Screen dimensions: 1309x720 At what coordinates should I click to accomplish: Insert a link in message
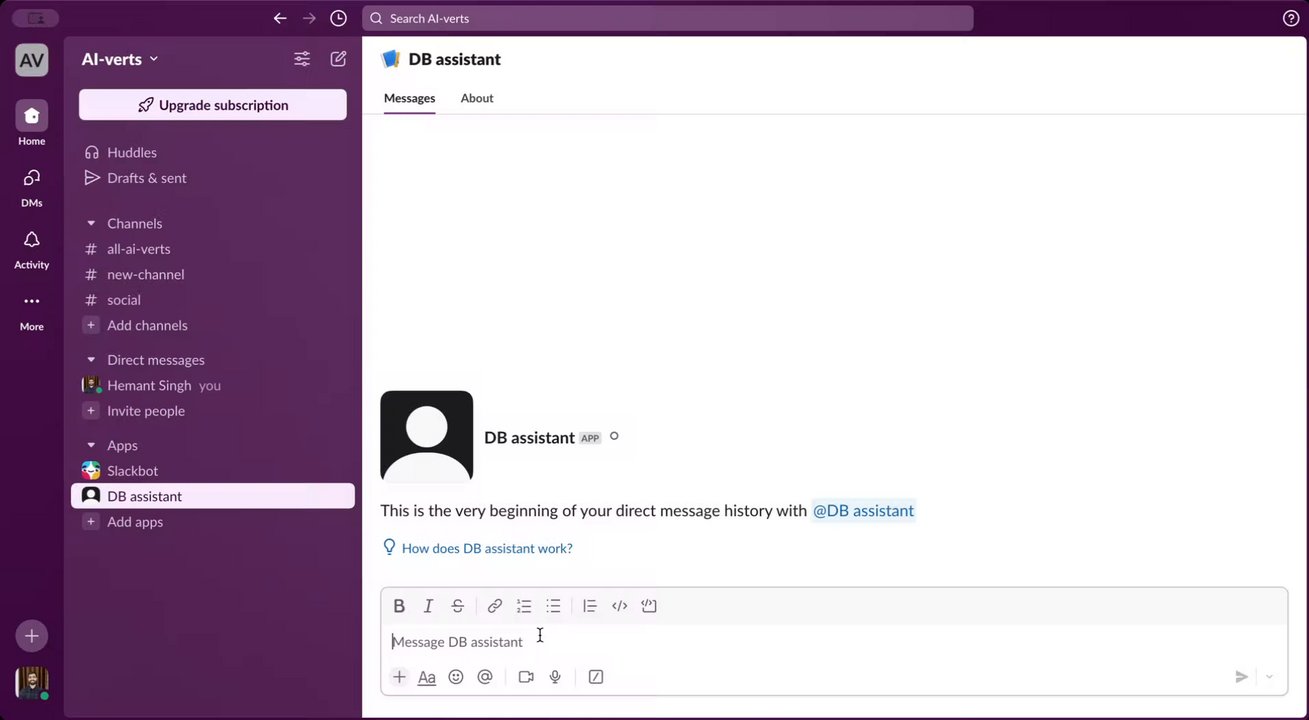(x=494, y=606)
